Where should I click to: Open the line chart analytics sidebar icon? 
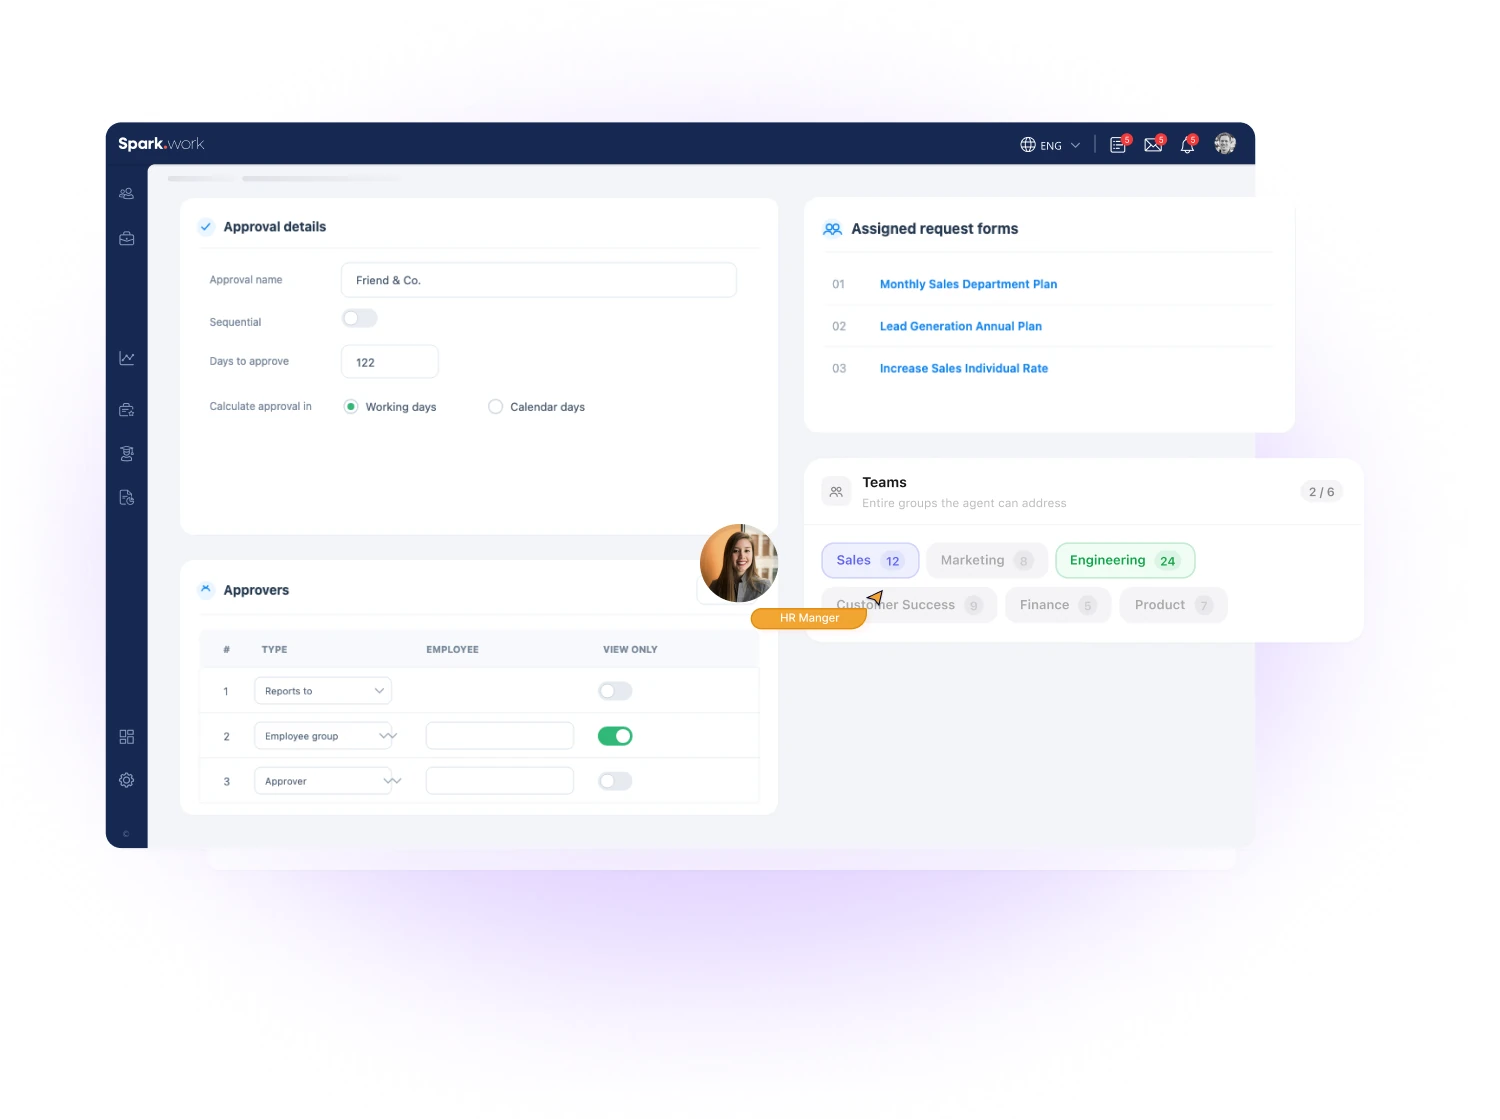click(126, 358)
